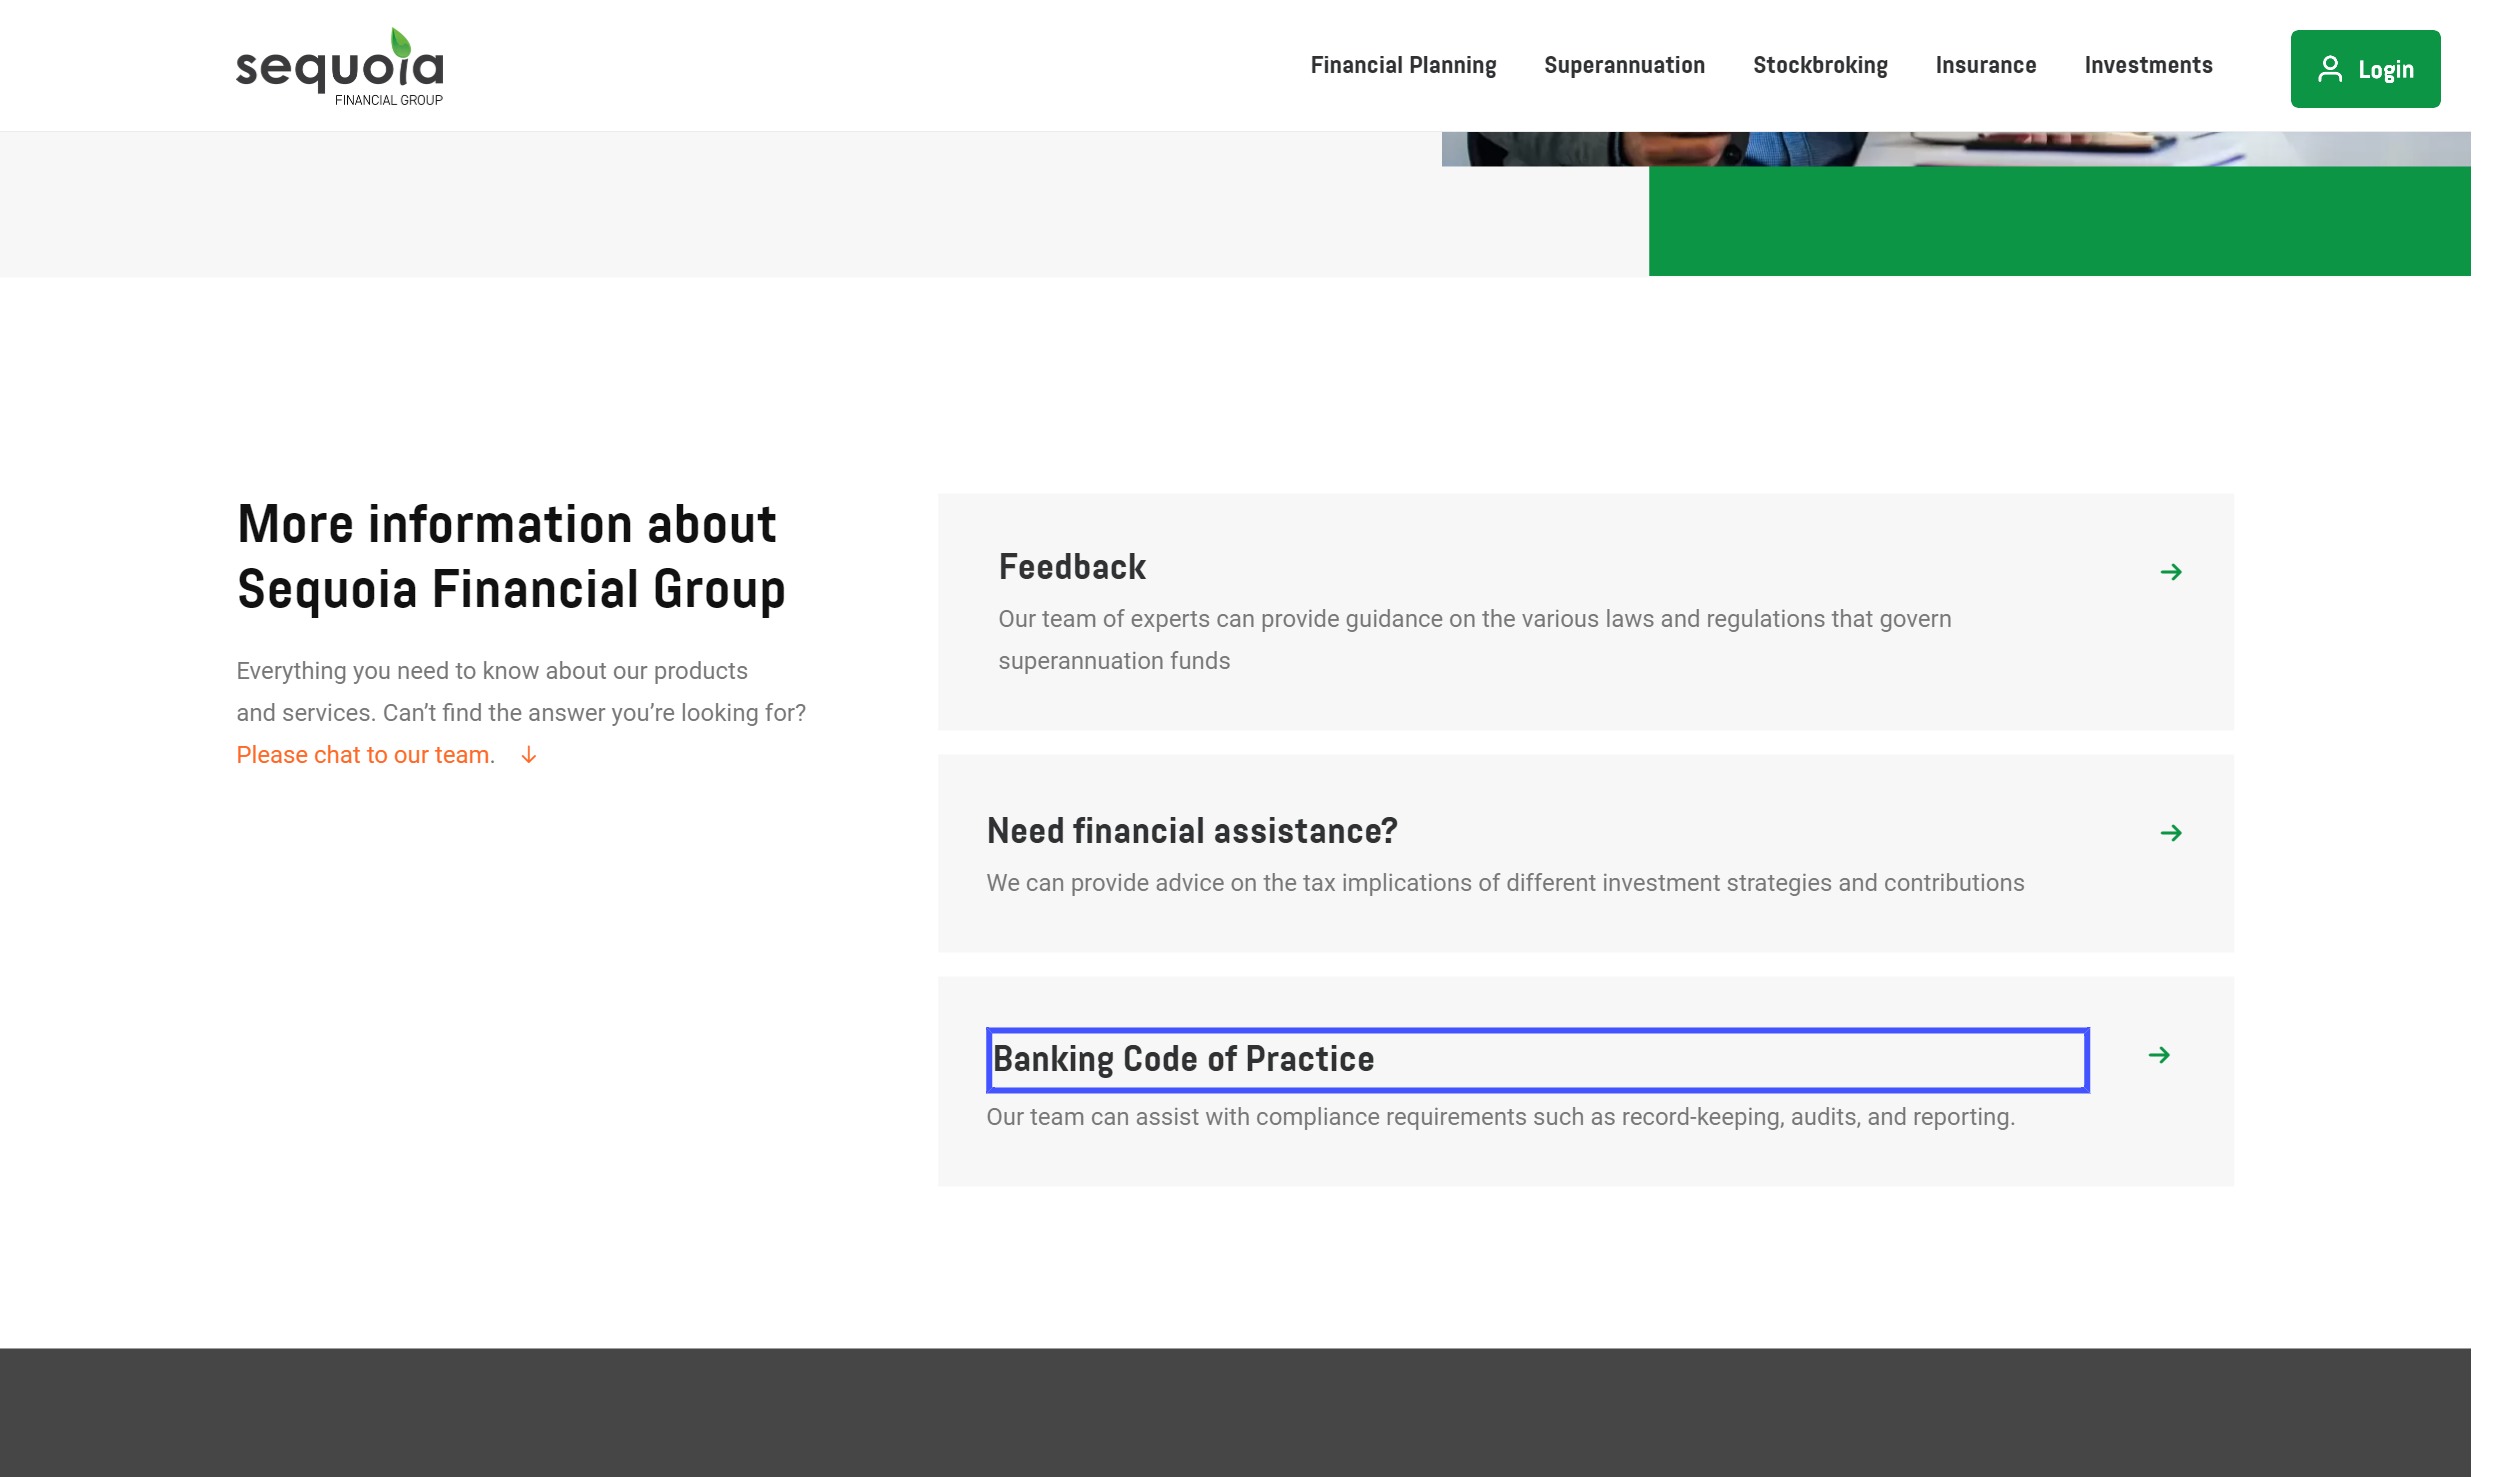Open the Feedback heading link
The image size is (2496, 1477).
pos(1071,567)
